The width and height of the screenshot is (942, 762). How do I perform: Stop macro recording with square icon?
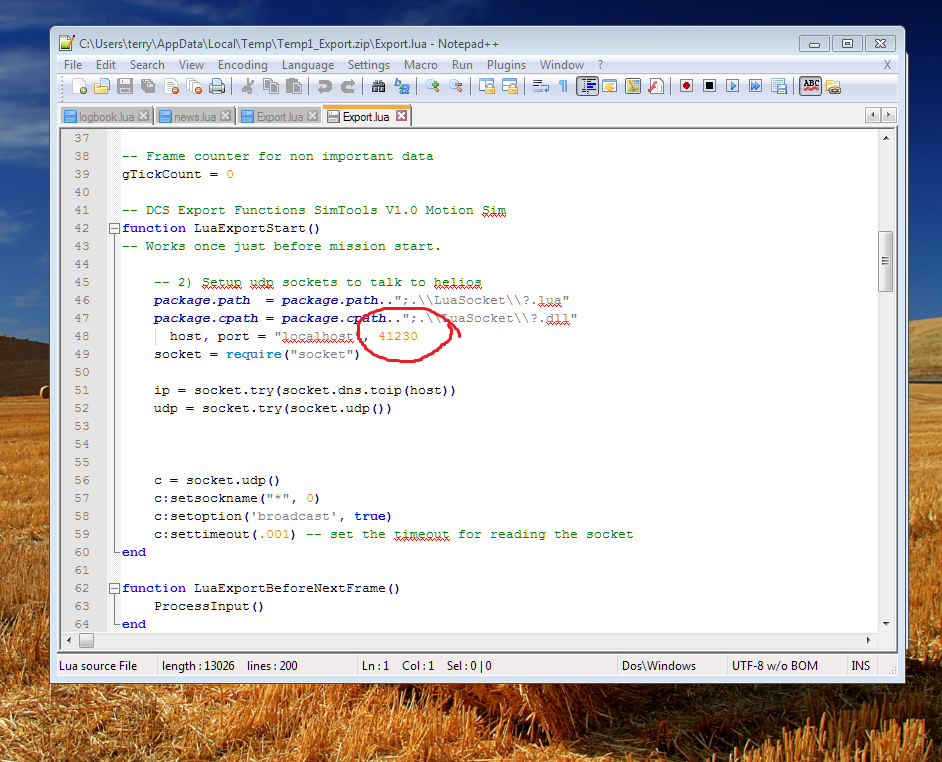710,87
